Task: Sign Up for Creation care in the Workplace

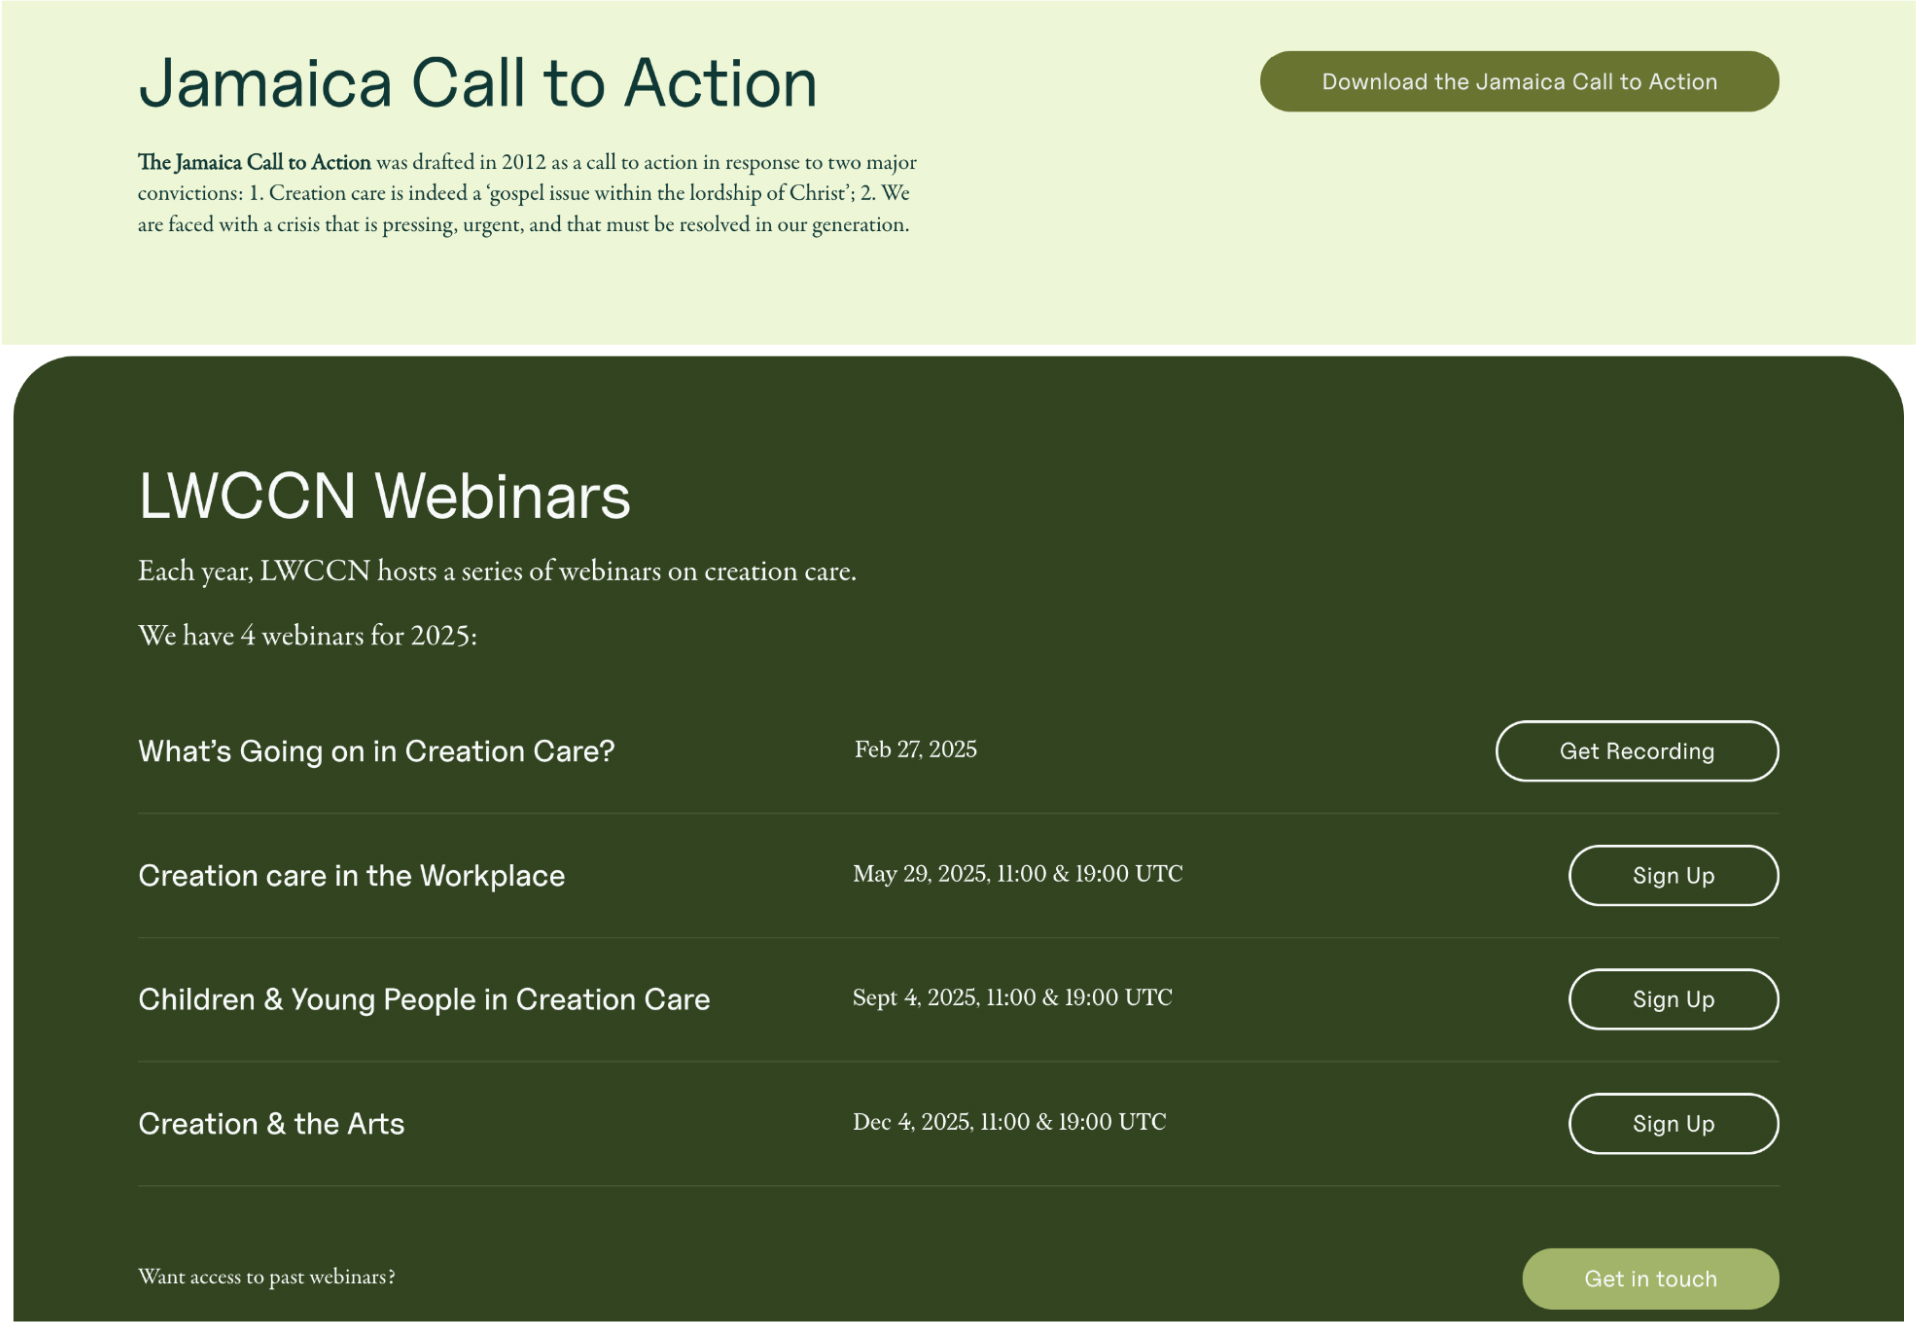Action: pyautogui.click(x=1672, y=875)
